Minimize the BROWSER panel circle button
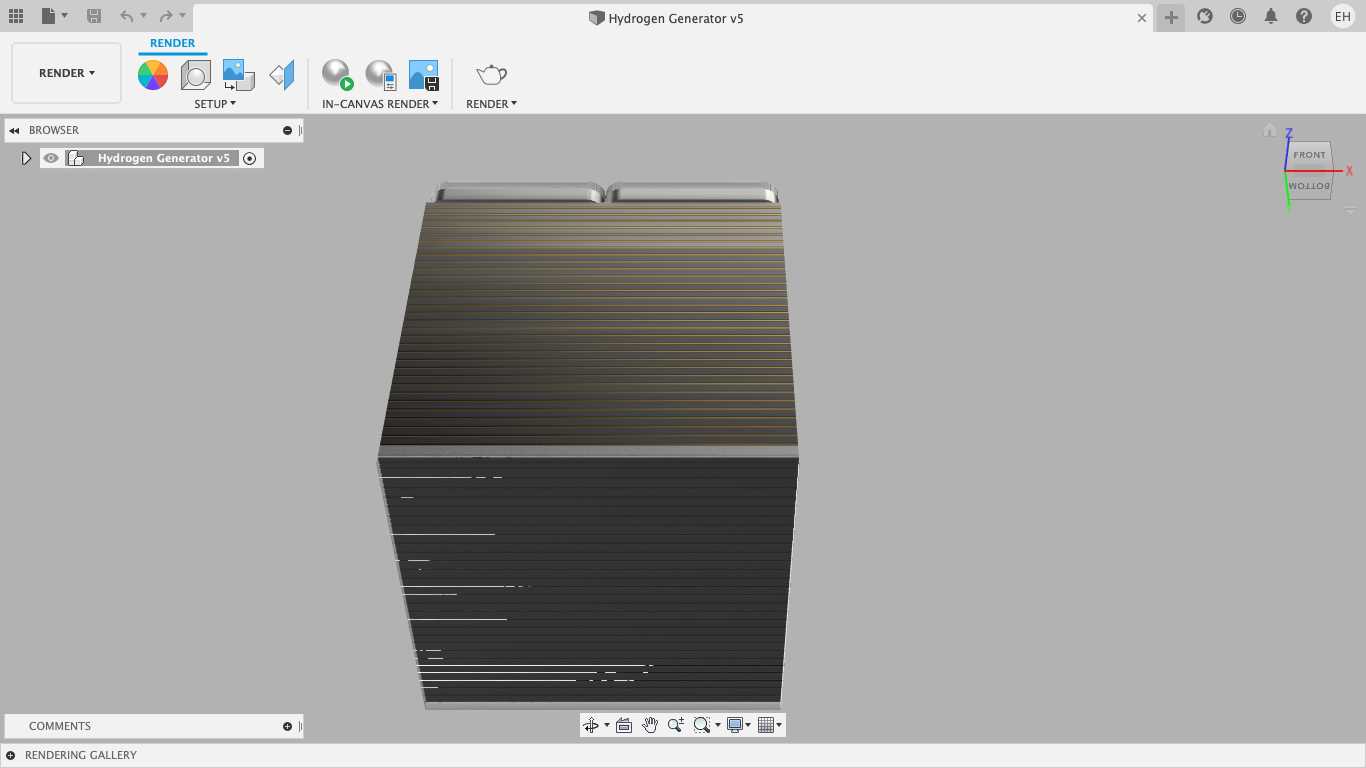The image size is (1366, 768). (287, 131)
